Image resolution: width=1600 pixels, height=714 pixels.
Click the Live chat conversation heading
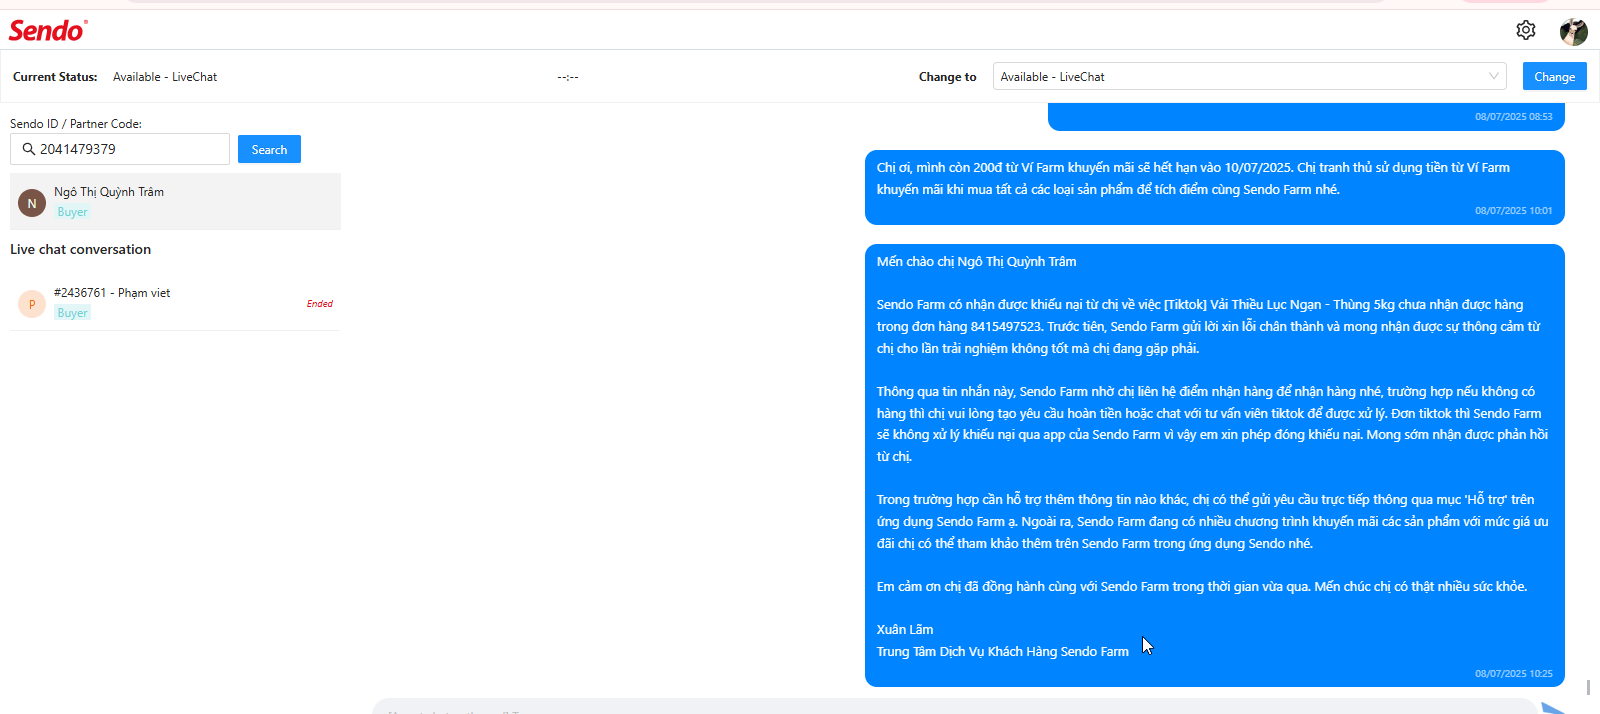point(81,249)
